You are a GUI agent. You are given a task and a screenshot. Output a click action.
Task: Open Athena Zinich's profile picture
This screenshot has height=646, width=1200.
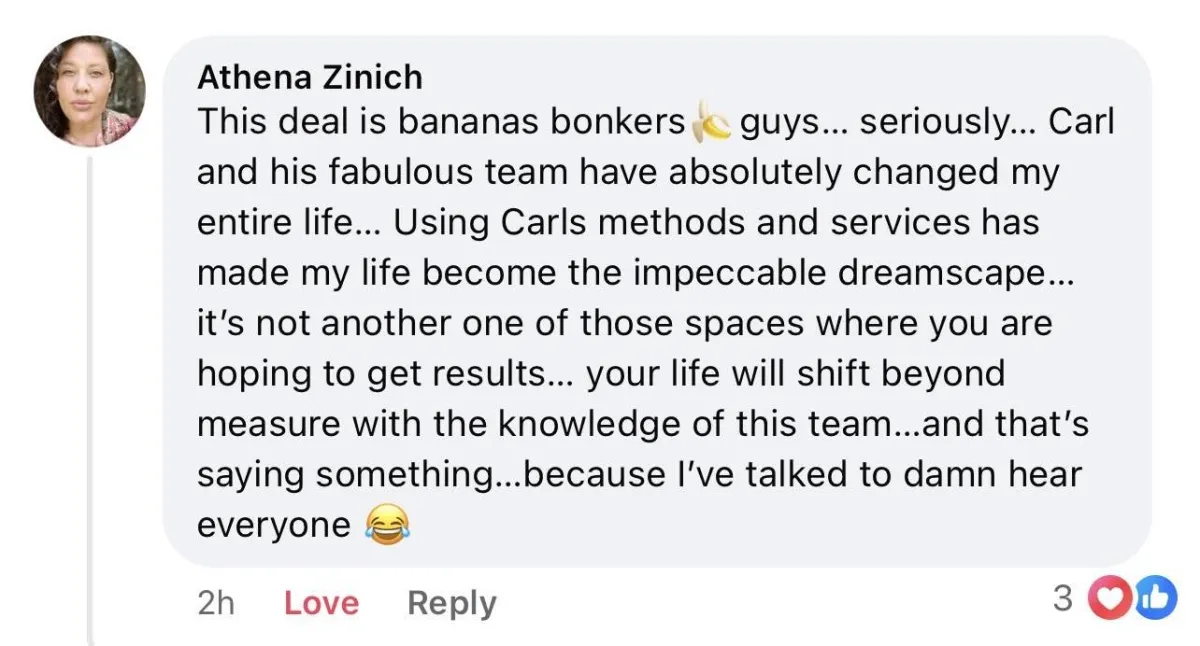click(90, 92)
